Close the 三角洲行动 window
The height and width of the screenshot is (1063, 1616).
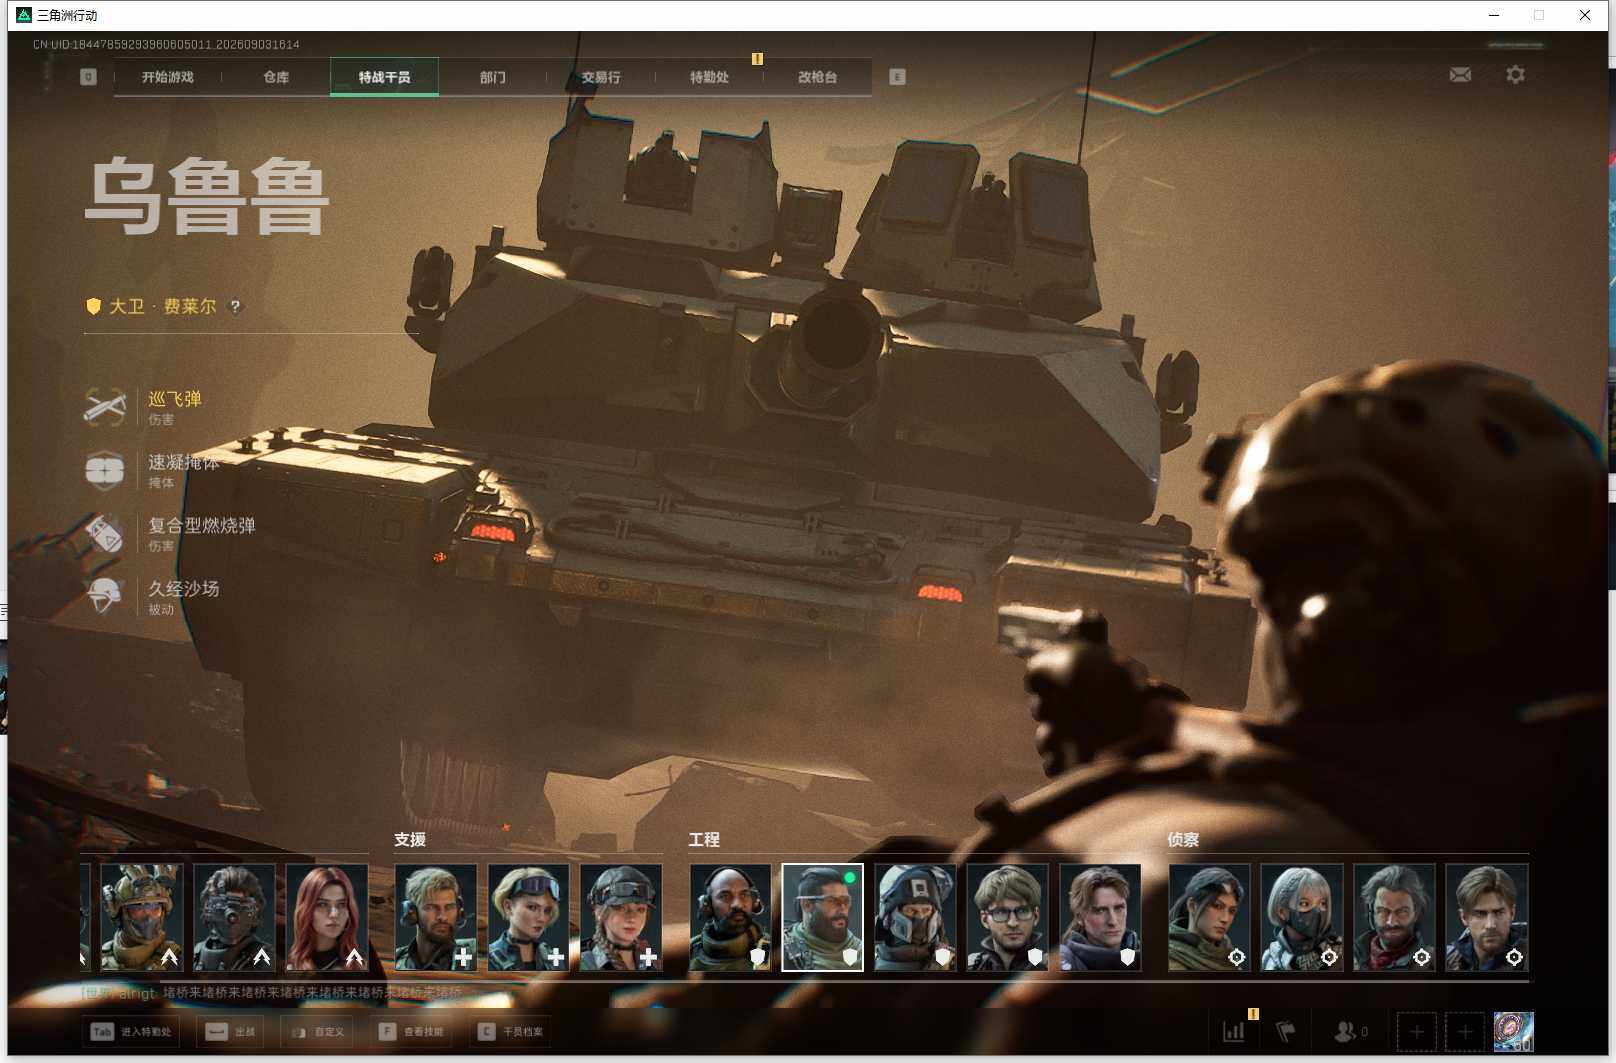(1585, 15)
